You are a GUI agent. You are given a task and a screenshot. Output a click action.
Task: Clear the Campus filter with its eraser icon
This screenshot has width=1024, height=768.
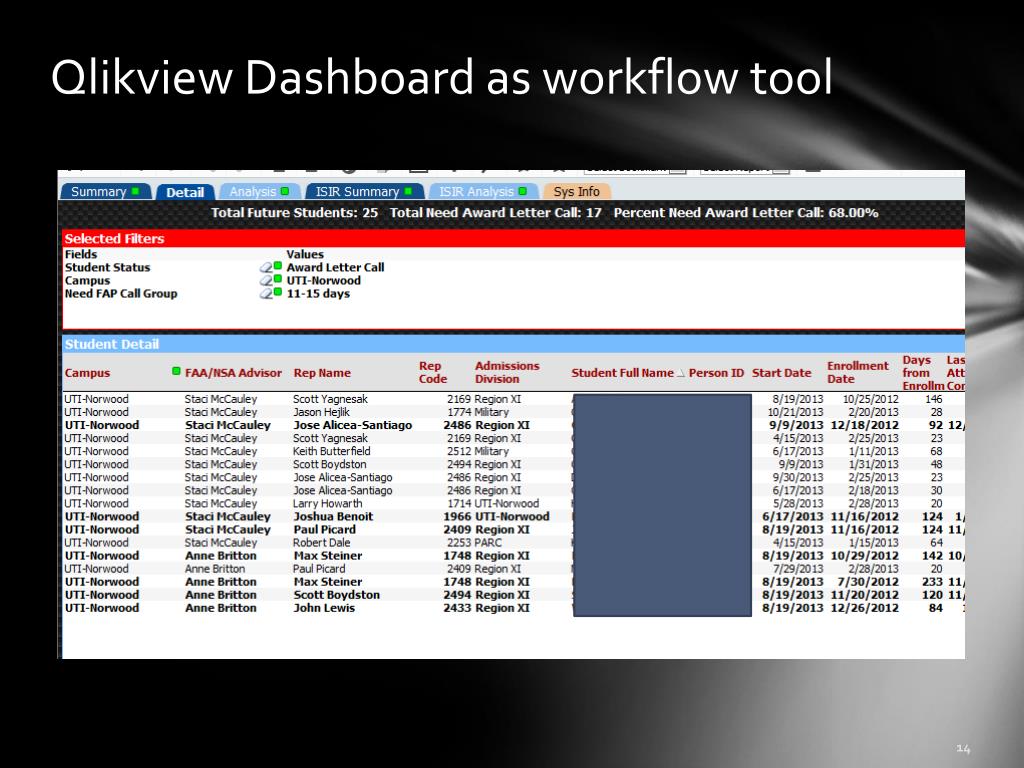pos(266,281)
